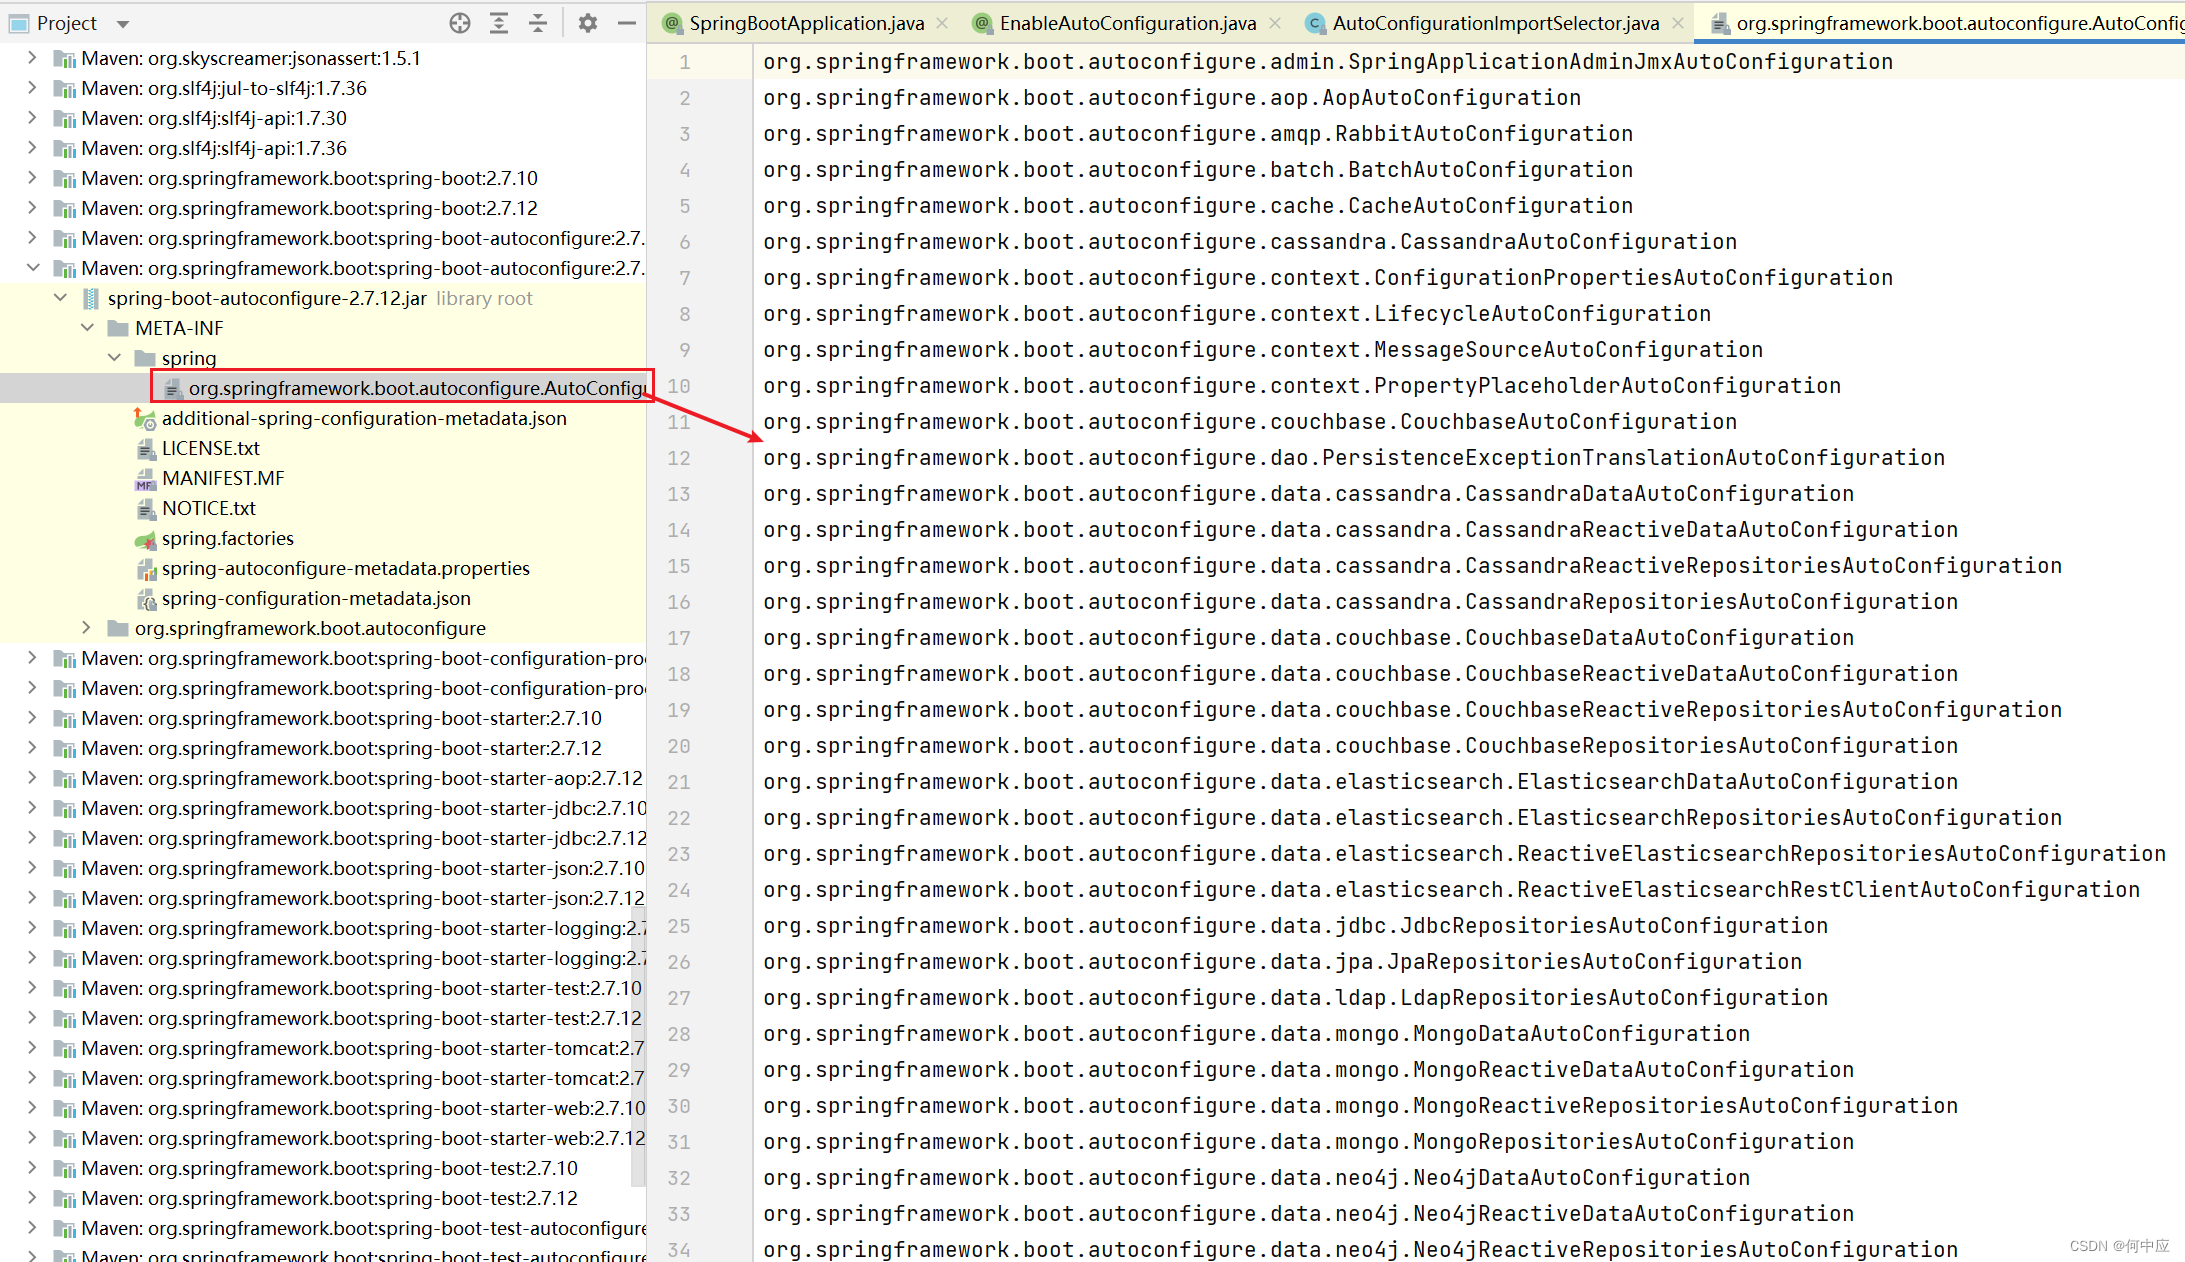Viewport: 2185px width, 1262px height.
Task: Select LICENSE.txt in project tree
Action: (x=211, y=448)
